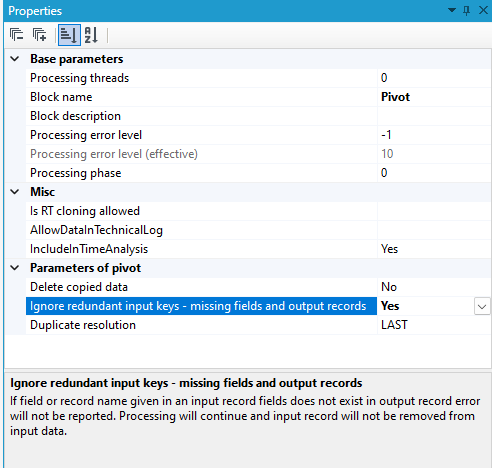Close the Properties panel
492x468 pixels.
[483, 10]
